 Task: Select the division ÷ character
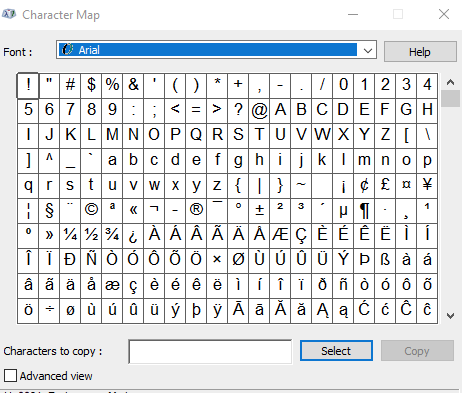[x=49, y=311]
